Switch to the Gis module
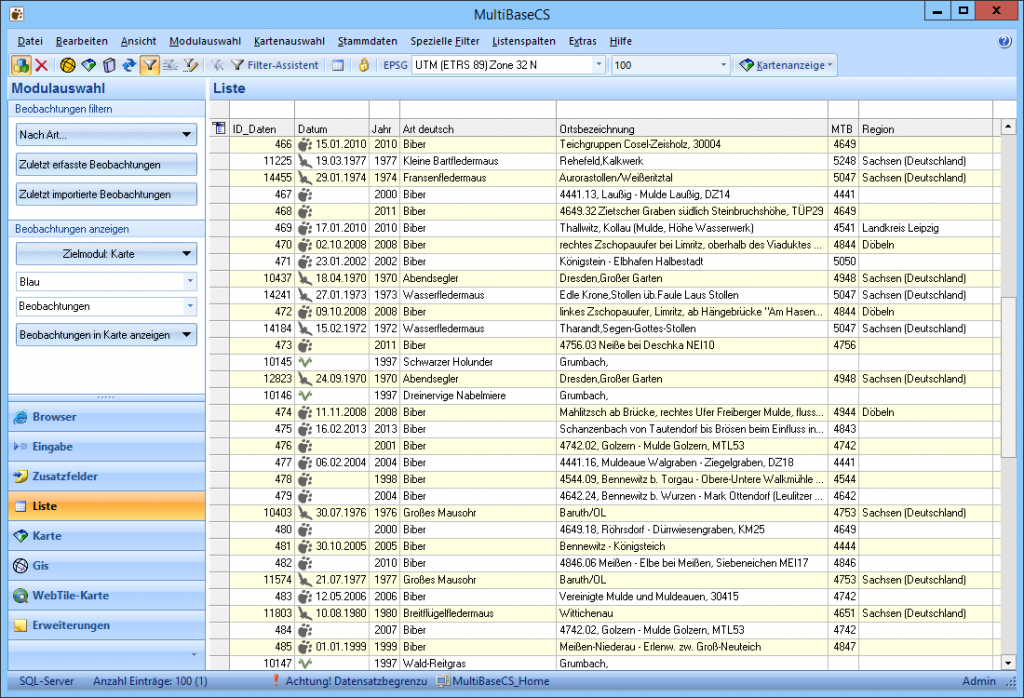Image resolution: width=1024 pixels, height=698 pixels. click(x=106, y=565)
